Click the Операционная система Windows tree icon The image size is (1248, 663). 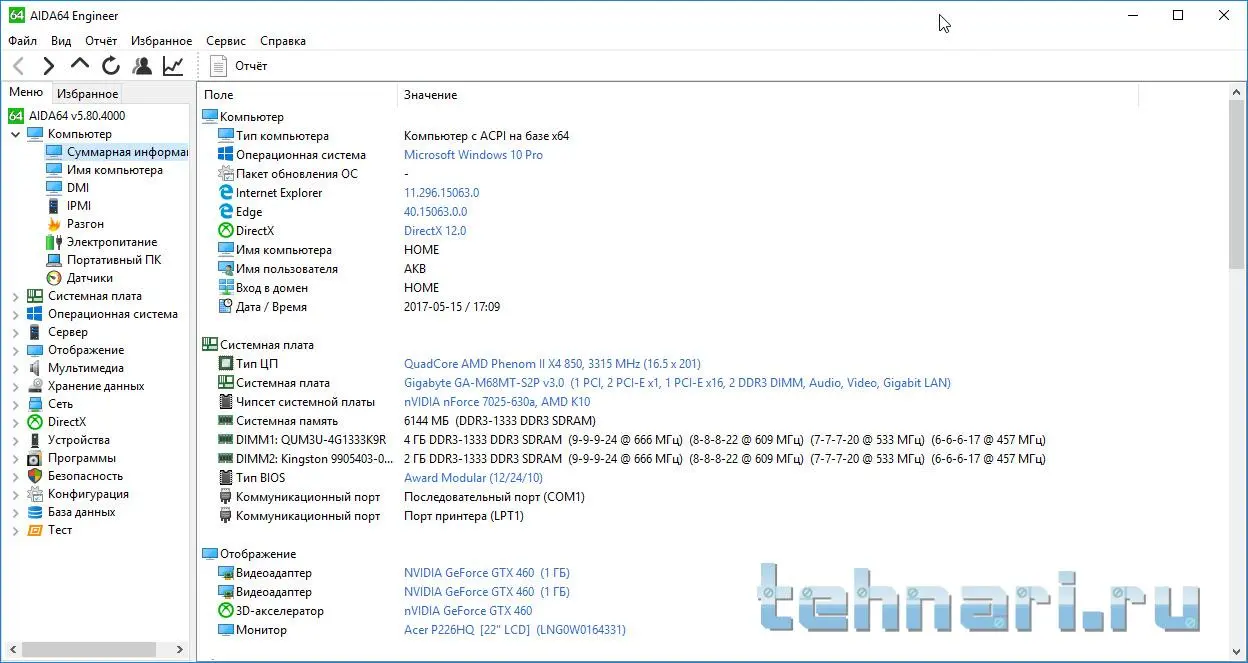click(x=35, y=314)
